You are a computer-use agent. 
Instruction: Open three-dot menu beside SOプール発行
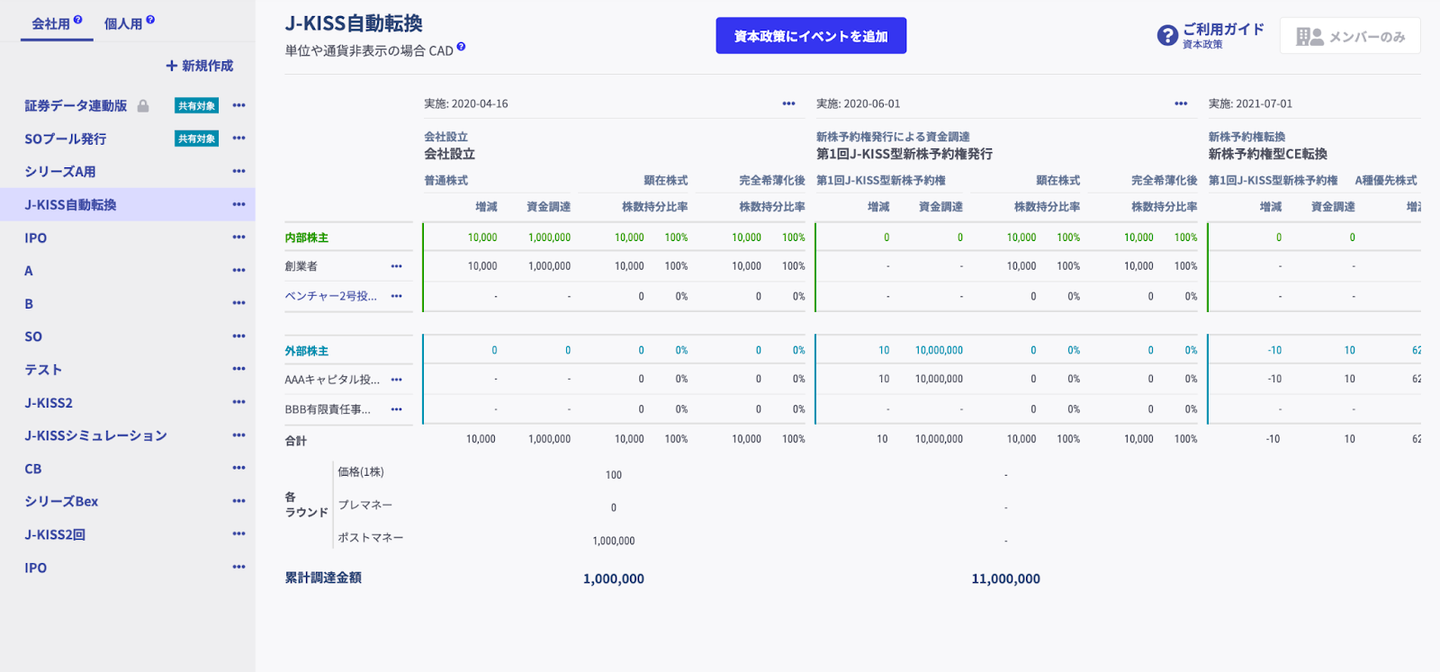238,138
